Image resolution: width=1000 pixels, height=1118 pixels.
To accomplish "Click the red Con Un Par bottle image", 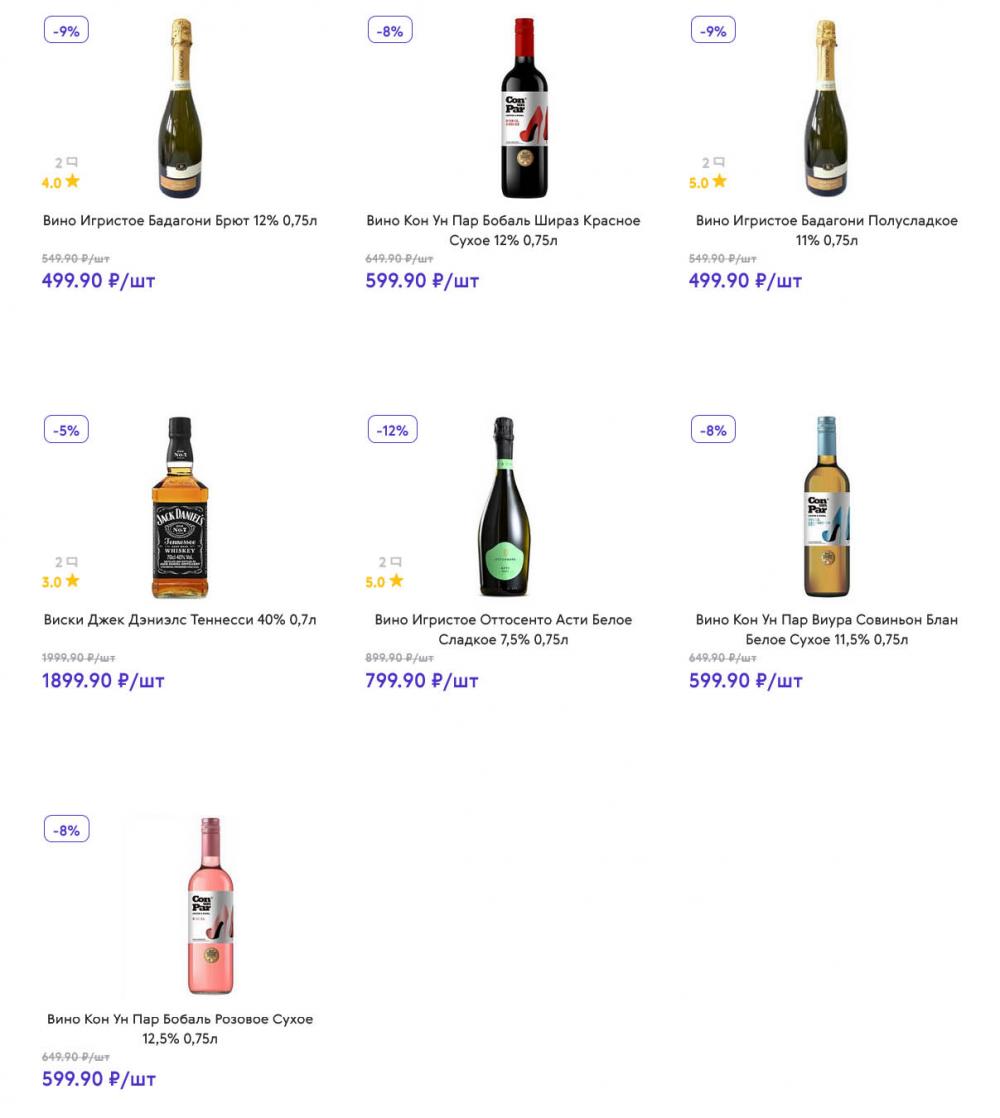I will 524,108.
